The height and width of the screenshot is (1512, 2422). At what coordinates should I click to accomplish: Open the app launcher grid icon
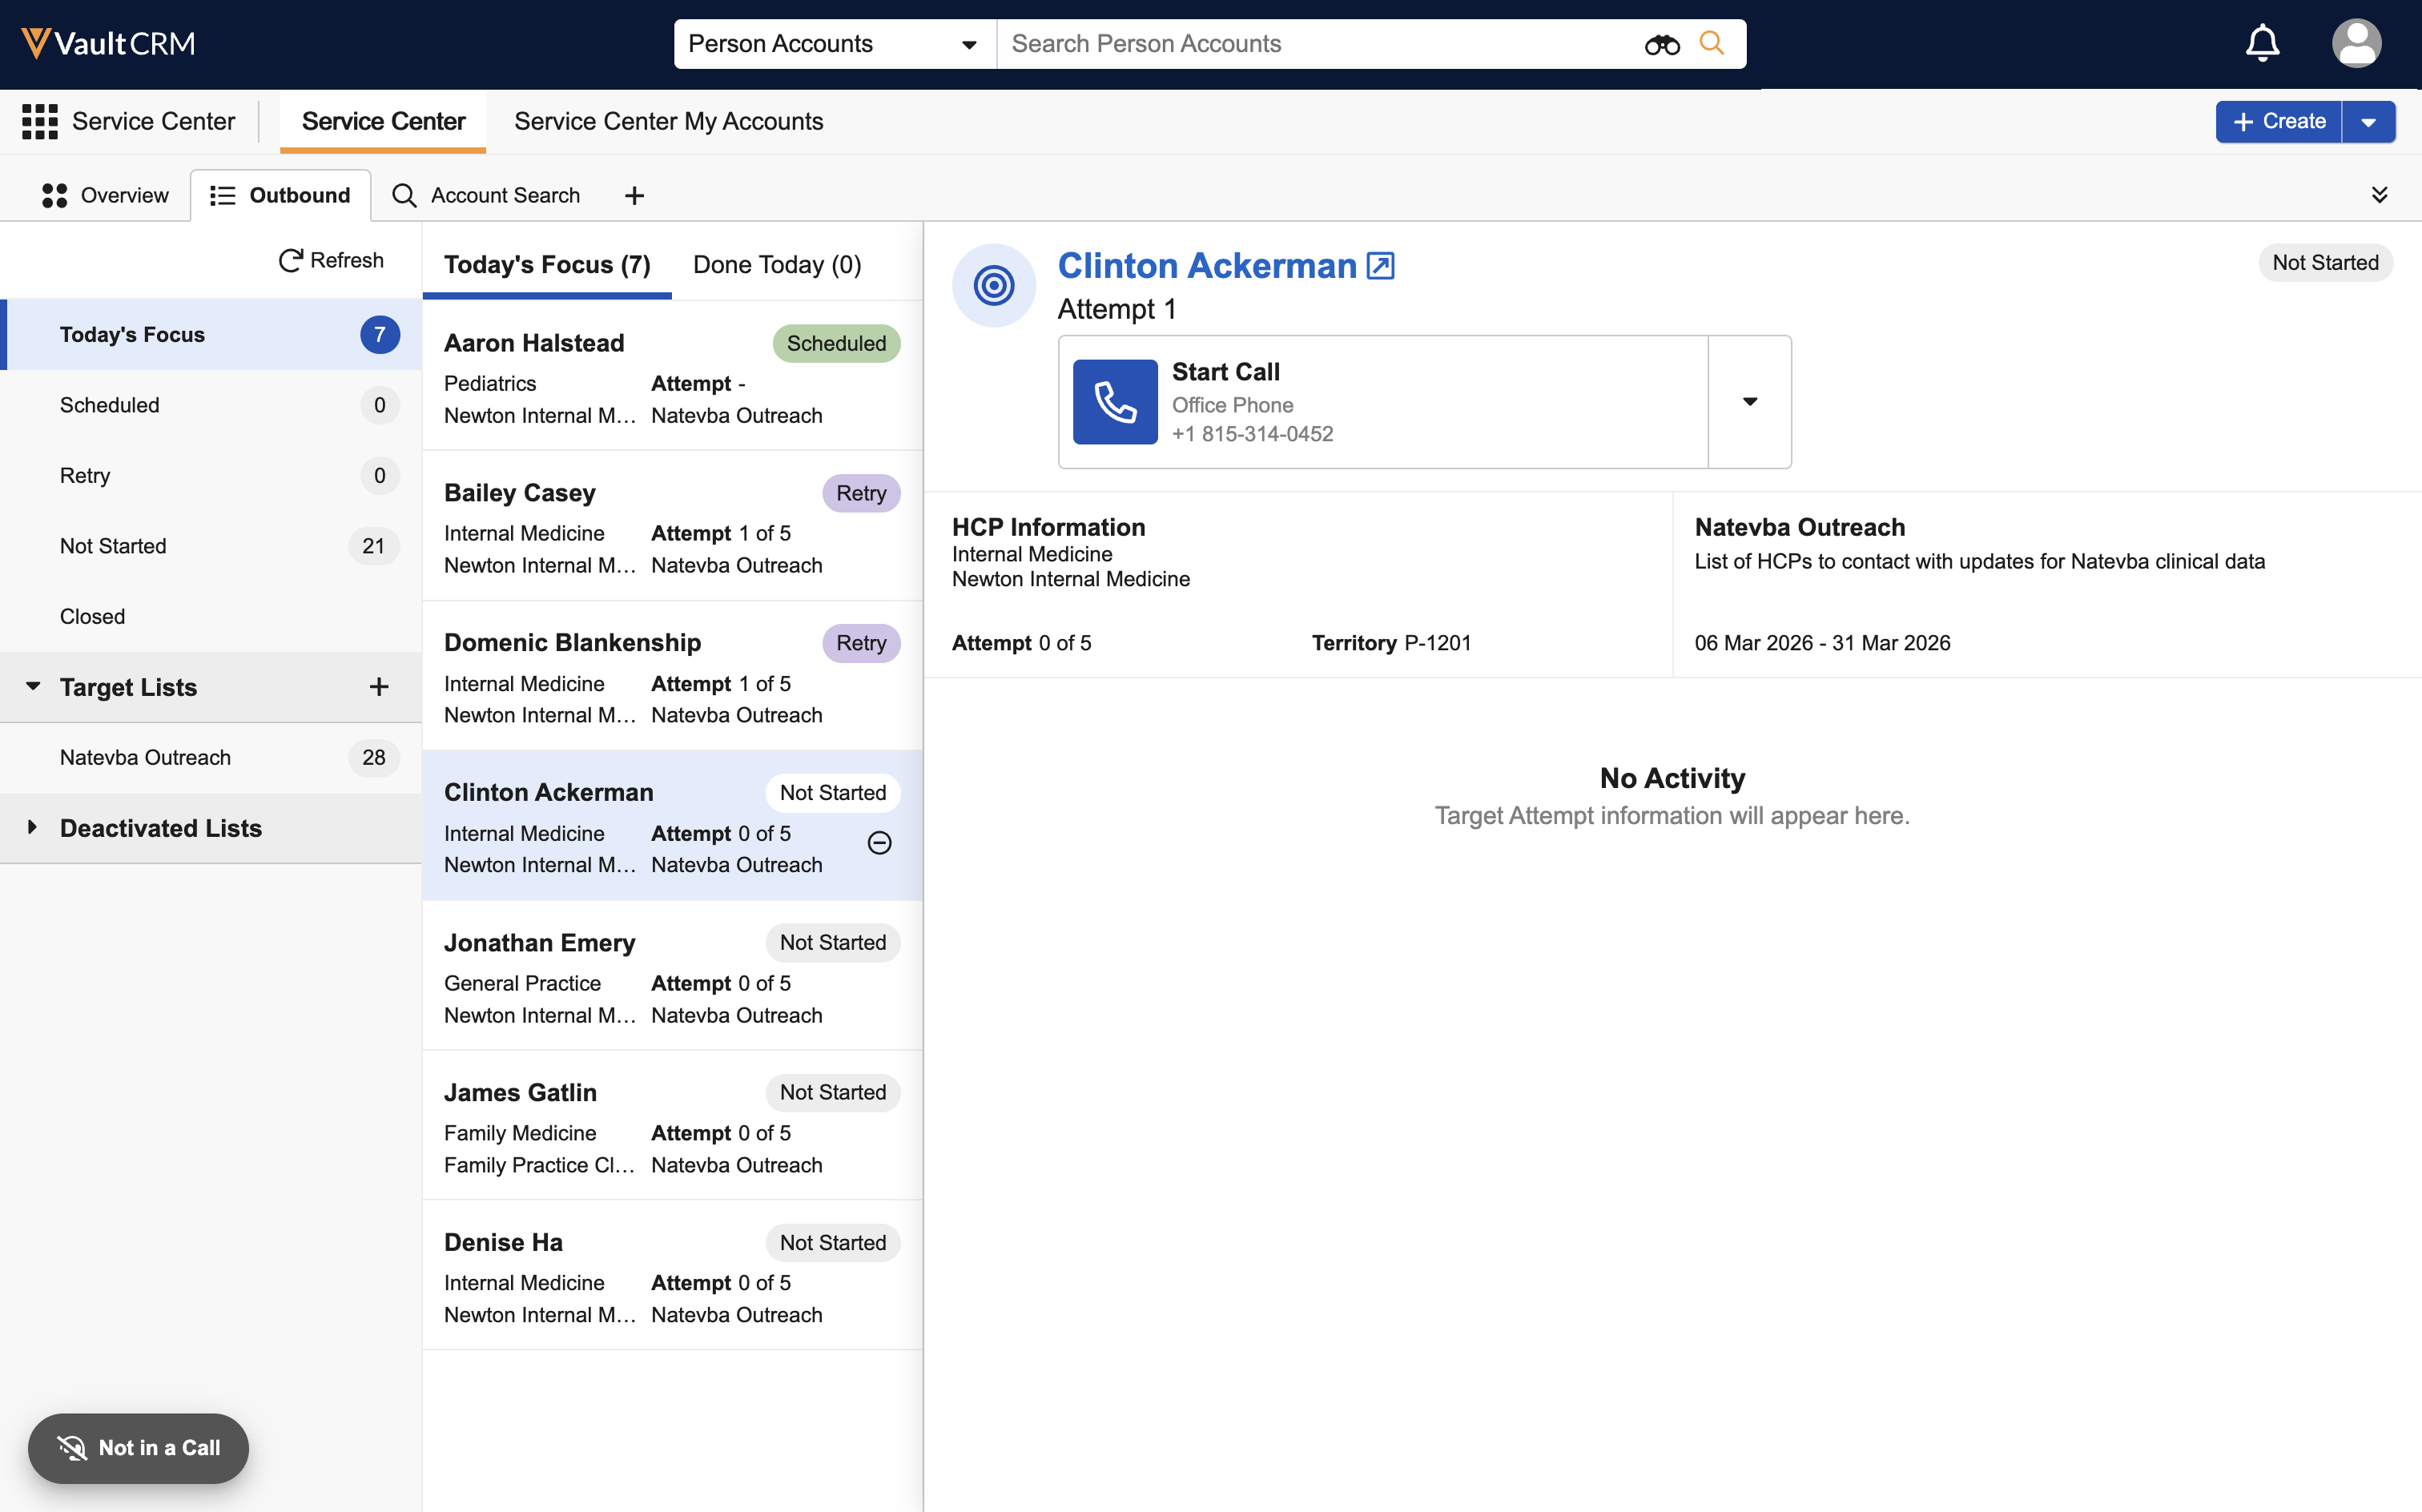point(40,121)
